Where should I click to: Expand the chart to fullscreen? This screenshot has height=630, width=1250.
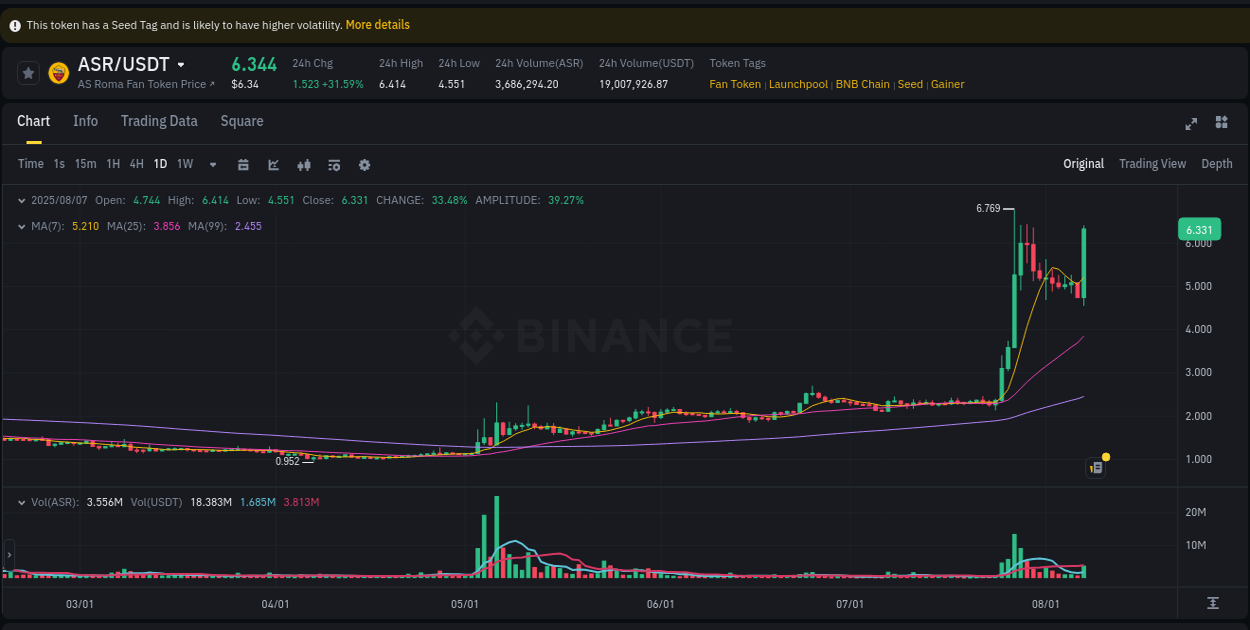click(1191, 123)
